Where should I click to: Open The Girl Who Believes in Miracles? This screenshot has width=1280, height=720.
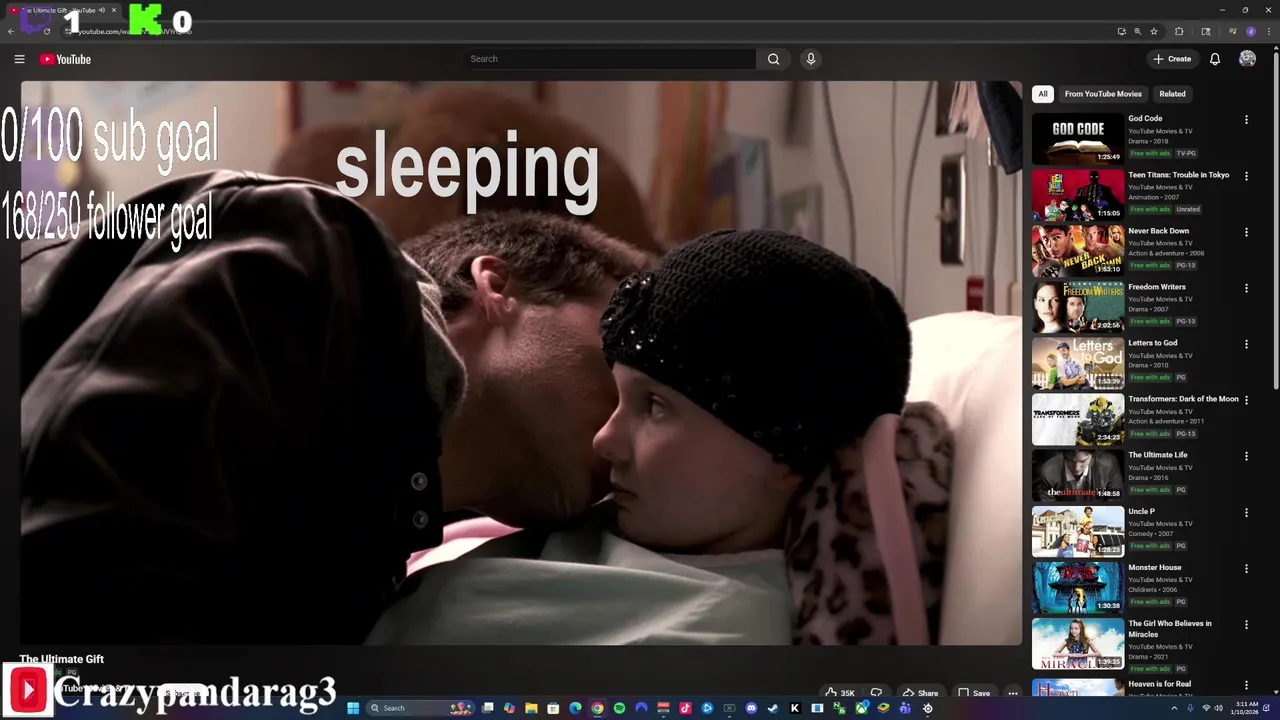coord(1170,629)
